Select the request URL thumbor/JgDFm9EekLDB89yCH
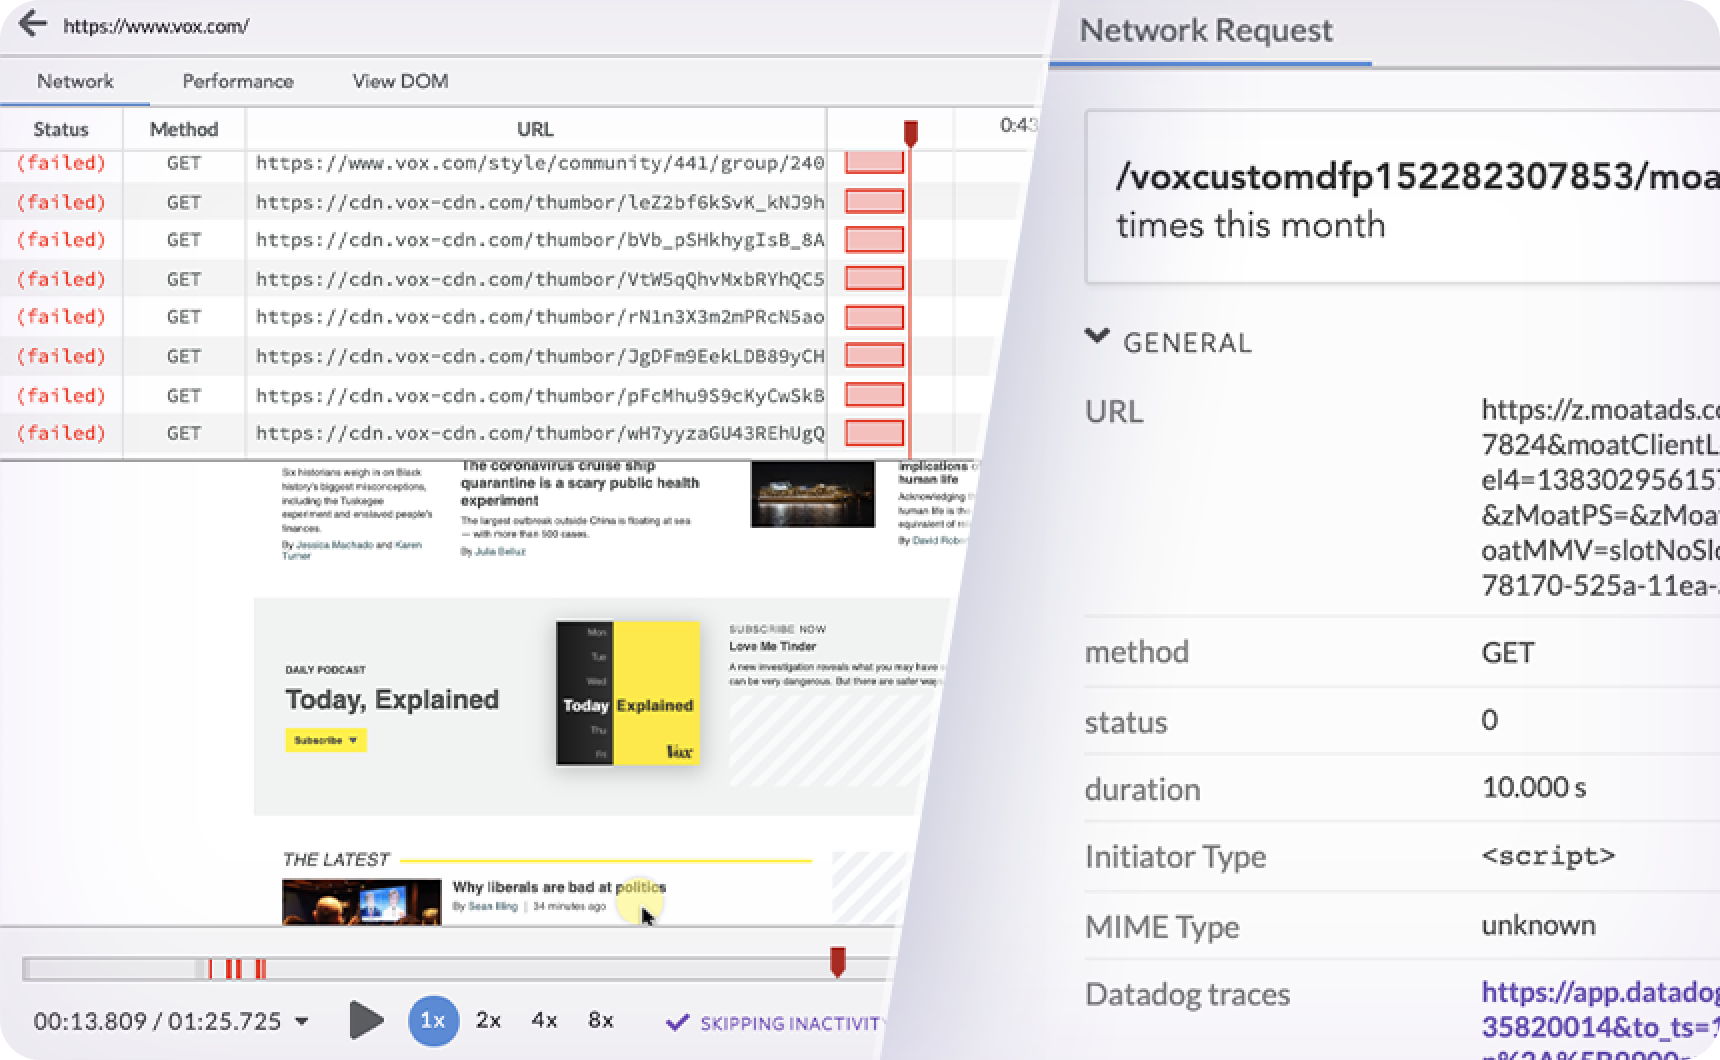 pos(540,356)
